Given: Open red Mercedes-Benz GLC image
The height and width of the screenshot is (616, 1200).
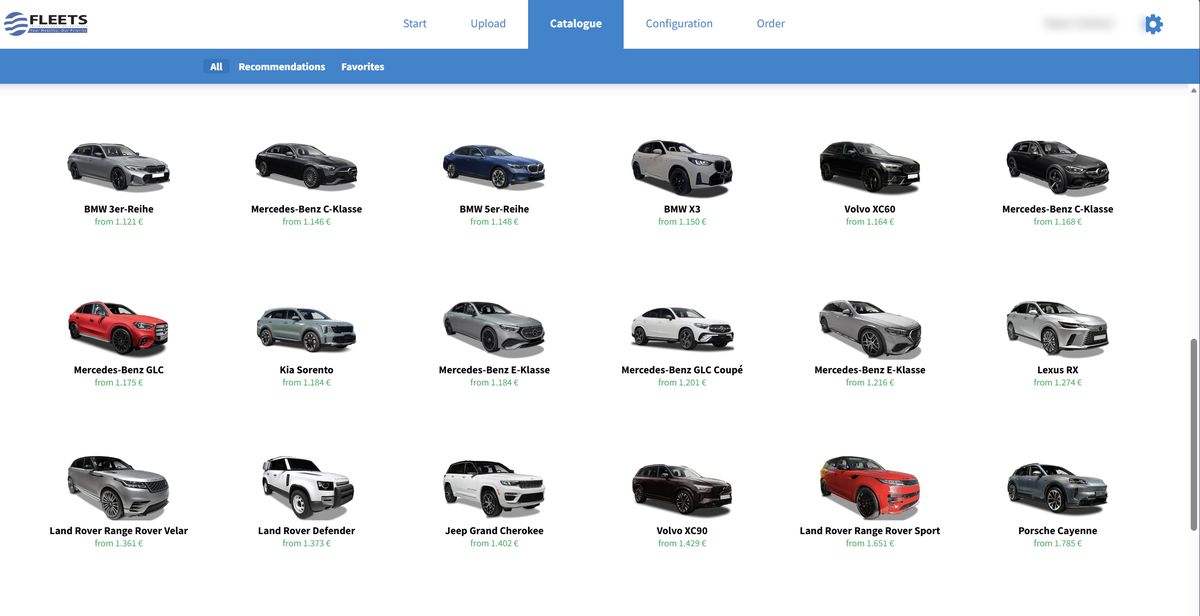Looking at the screenshot, I should coord(119,327).
